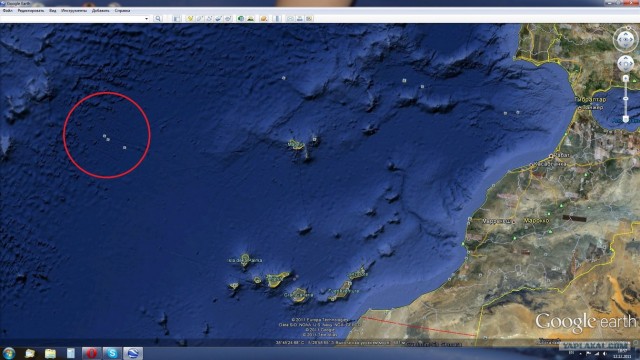The width and height of the screenshot is (640, 360).
Task: Expand the search history dropdown arrow
Action: click(147, 18)
